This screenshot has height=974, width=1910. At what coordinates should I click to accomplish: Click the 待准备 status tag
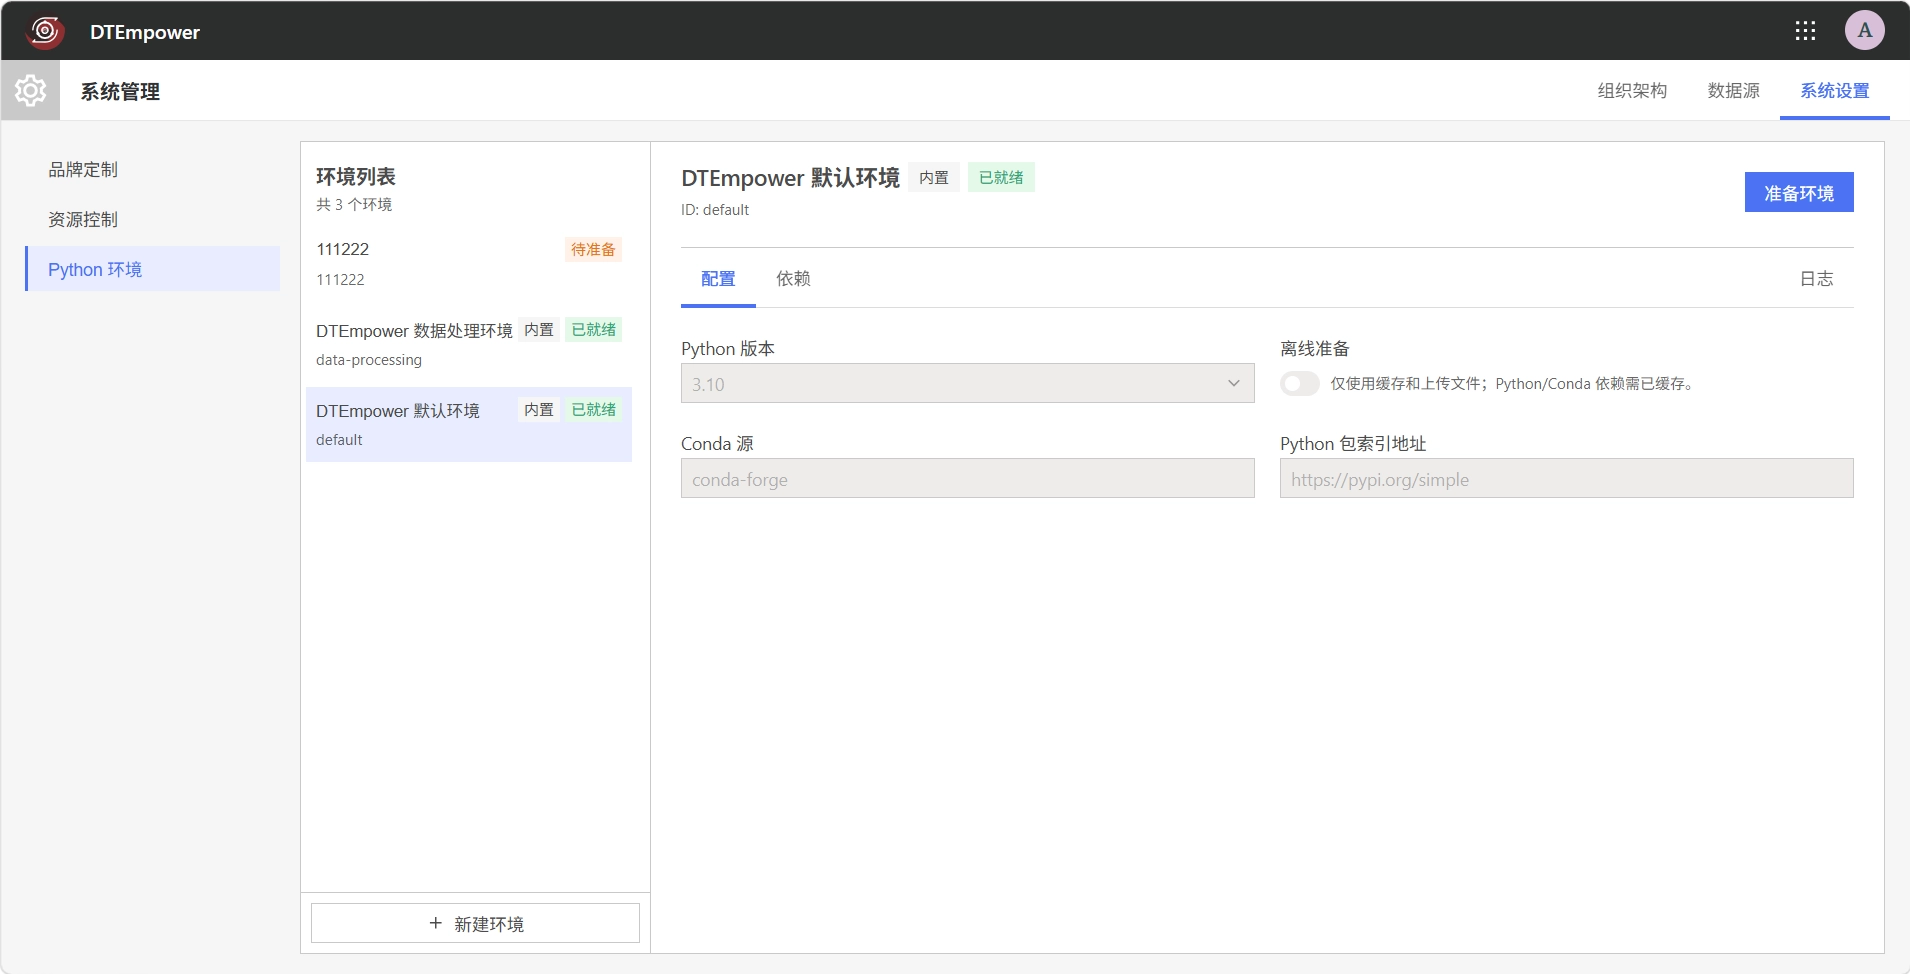click(593, 249)
